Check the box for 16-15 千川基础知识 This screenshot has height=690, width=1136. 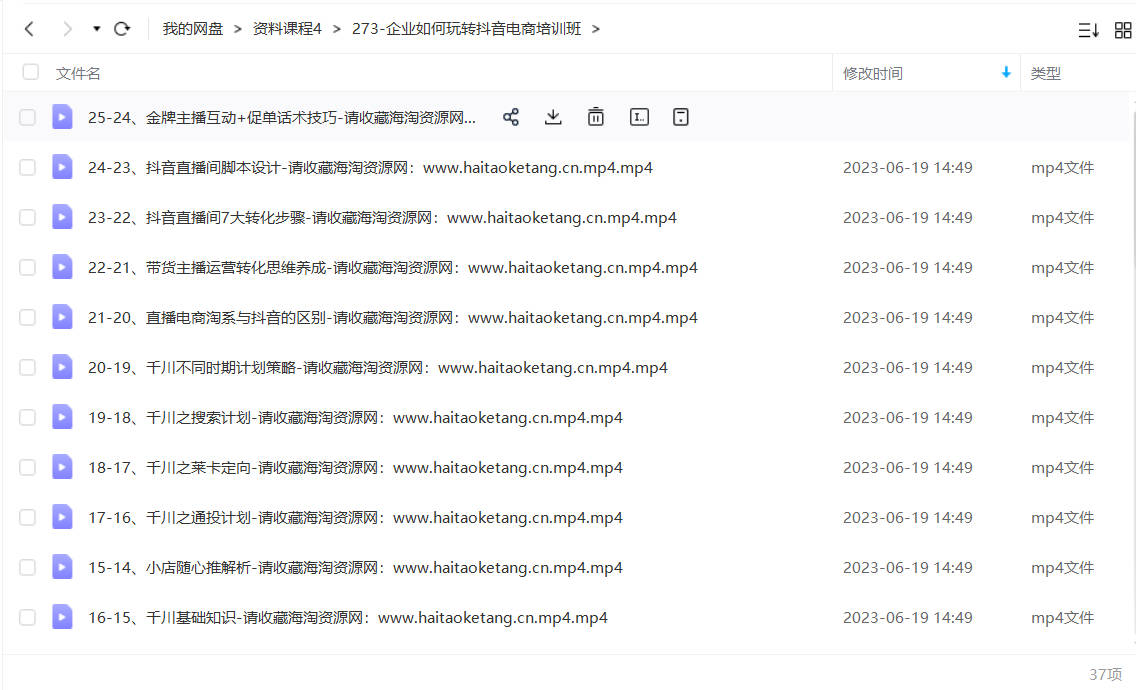pos(28,618)
